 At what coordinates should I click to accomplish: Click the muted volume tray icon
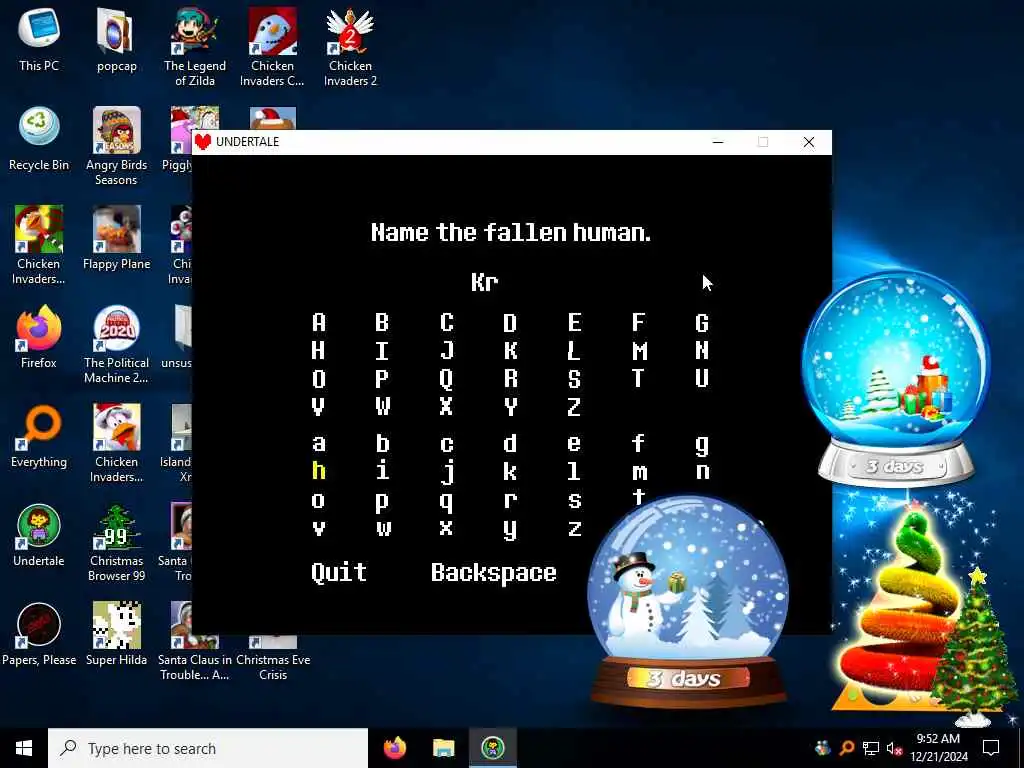click(x=895, y=748)
